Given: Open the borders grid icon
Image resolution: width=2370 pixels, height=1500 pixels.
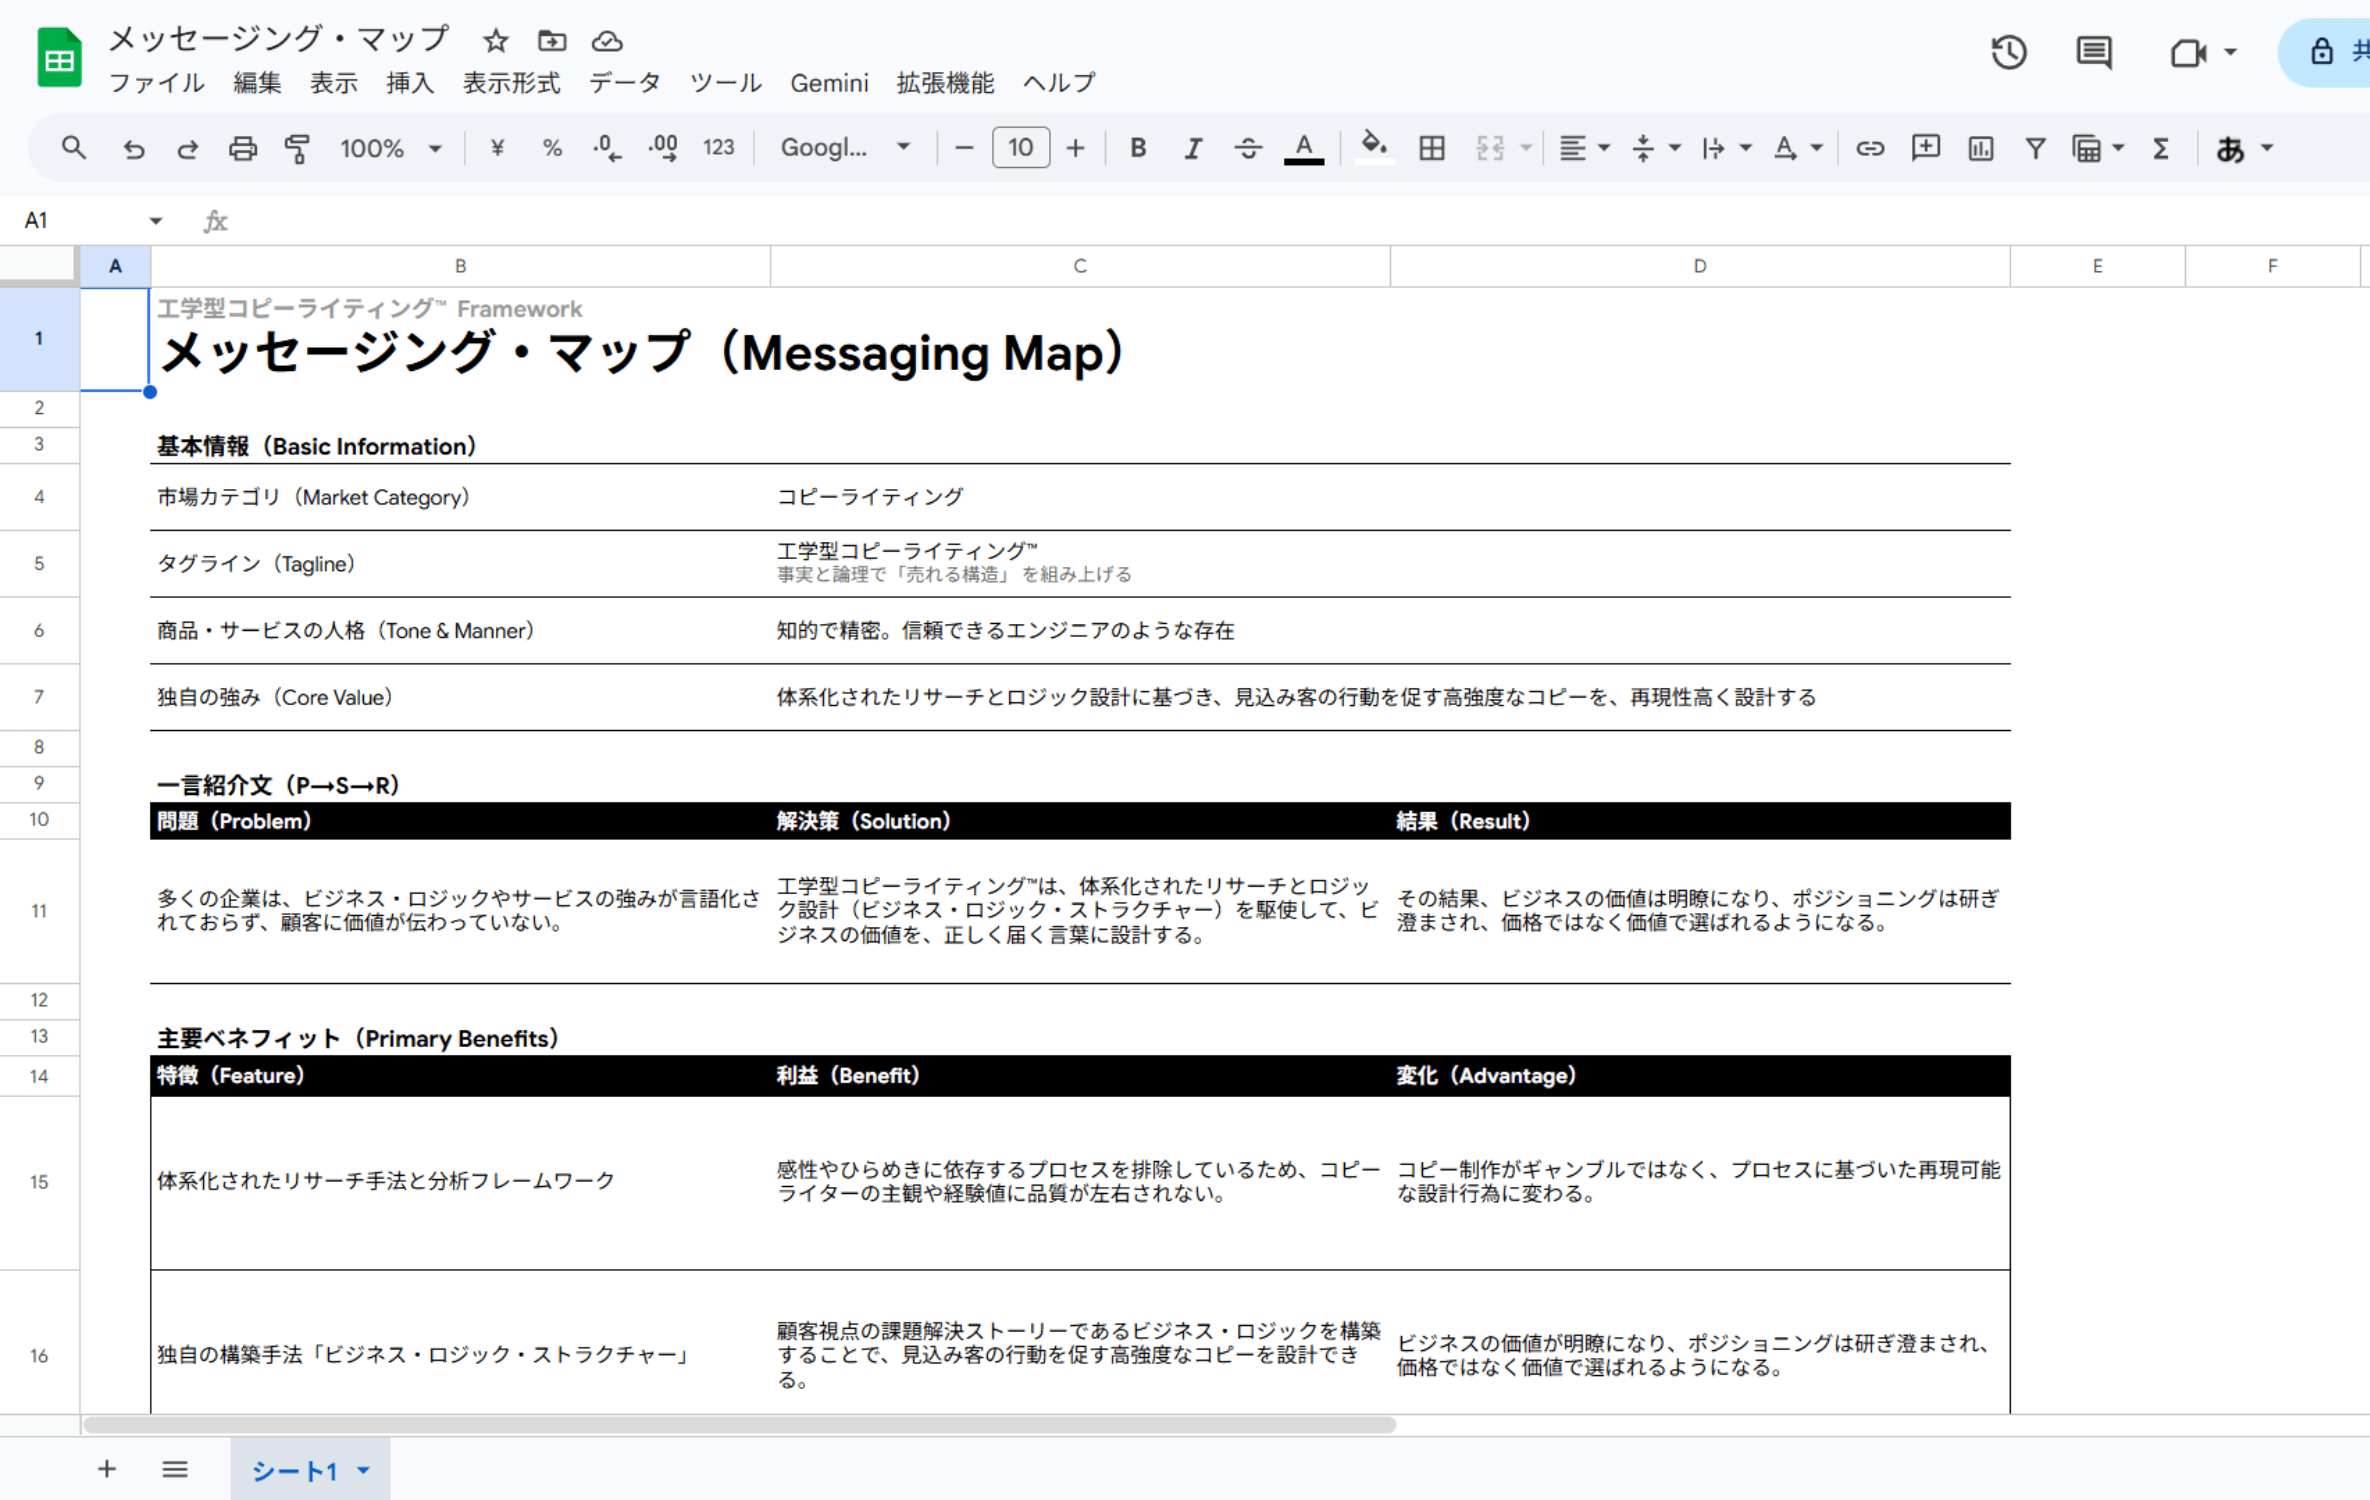Looking at the screenshot, I should click(x=1431, y=149).
